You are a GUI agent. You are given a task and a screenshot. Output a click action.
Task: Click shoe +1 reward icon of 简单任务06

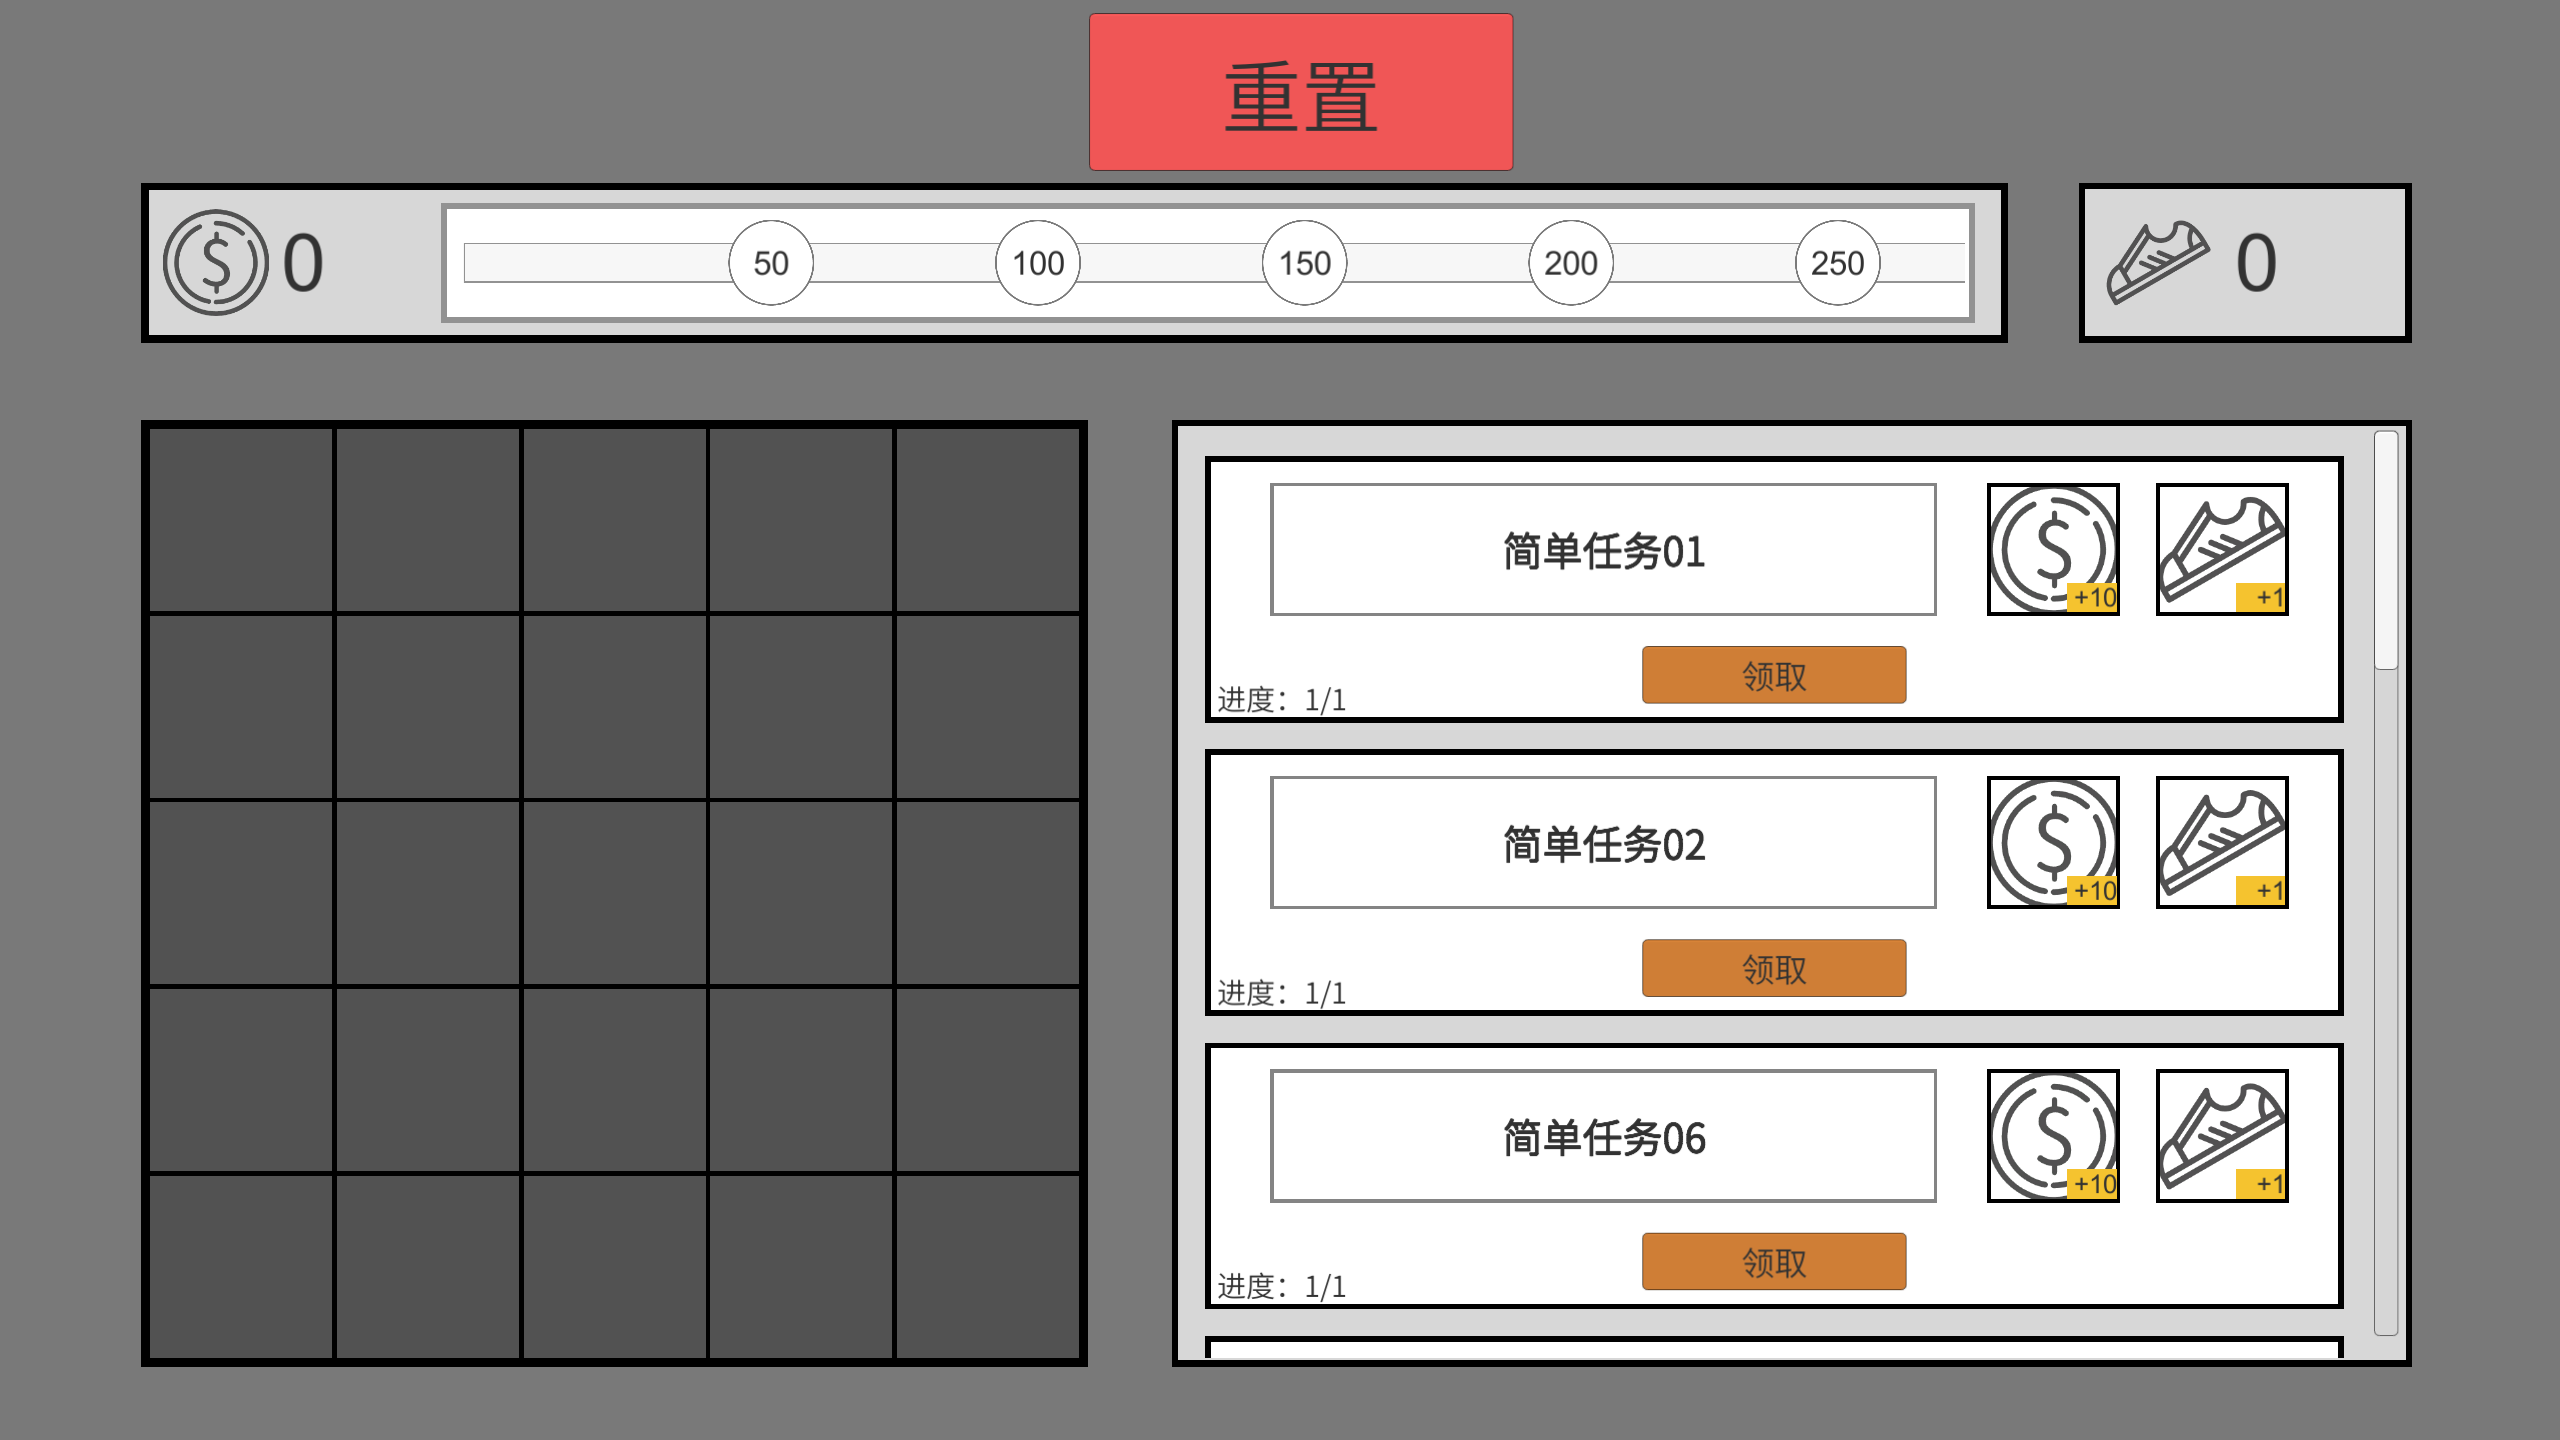[x=2221, y=1135]
